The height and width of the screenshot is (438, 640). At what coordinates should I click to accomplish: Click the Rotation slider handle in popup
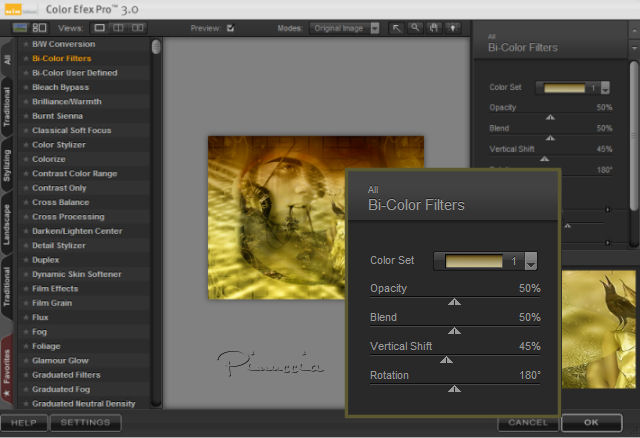(455, 388)
